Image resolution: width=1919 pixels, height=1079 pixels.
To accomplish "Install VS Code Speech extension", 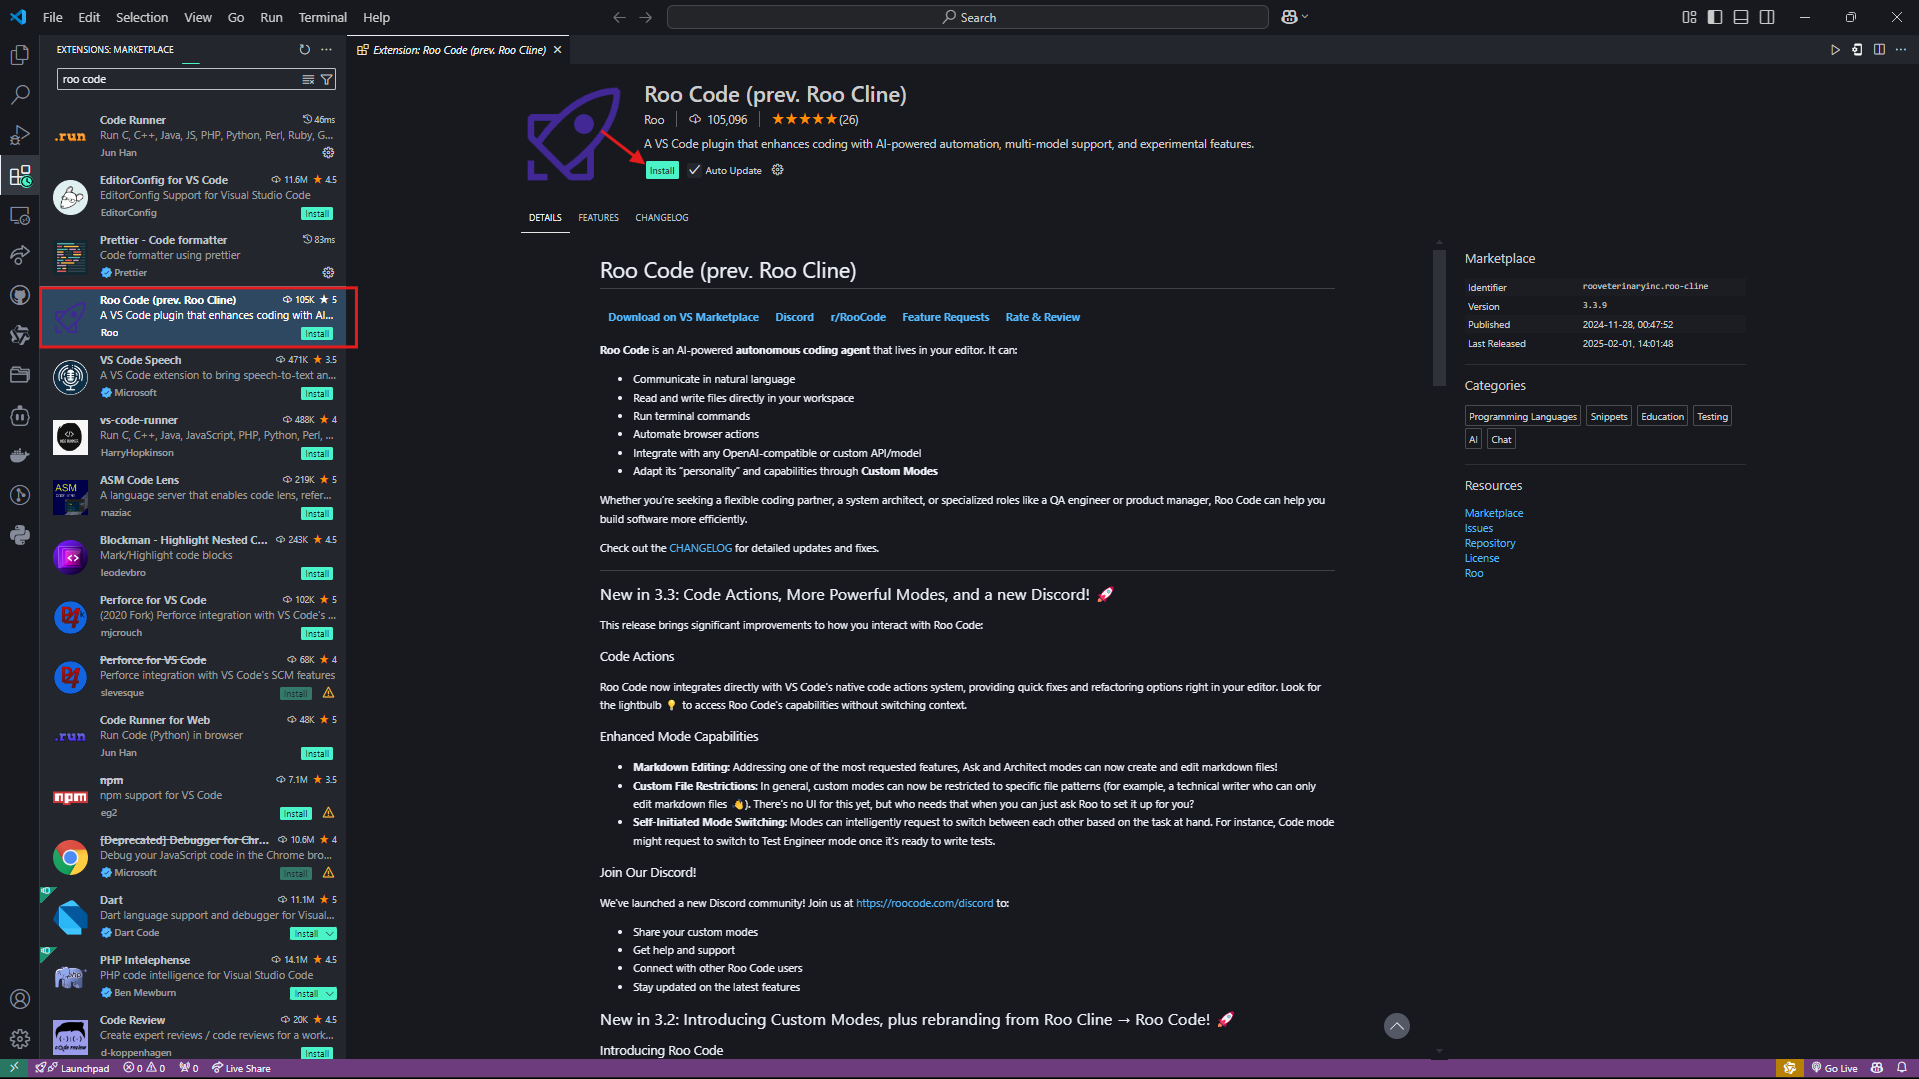I will point(317,394).
